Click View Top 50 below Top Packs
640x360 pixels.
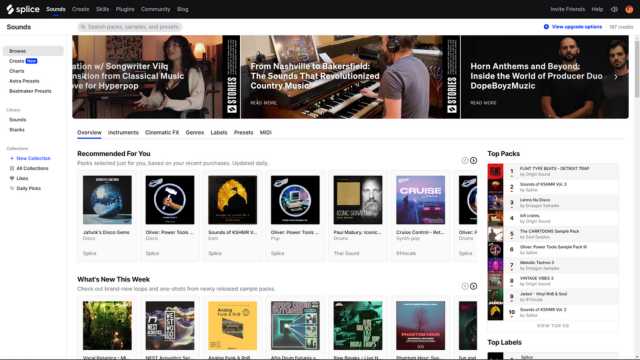point(553,326)
